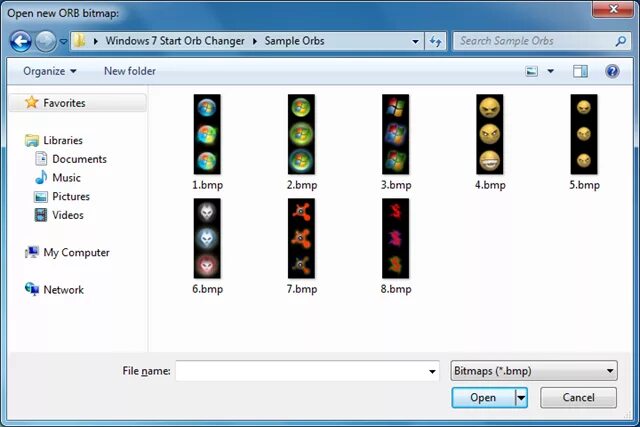This screenshot has width=640, height=427.
Task: Click the Open button
Action: point(483,398)
